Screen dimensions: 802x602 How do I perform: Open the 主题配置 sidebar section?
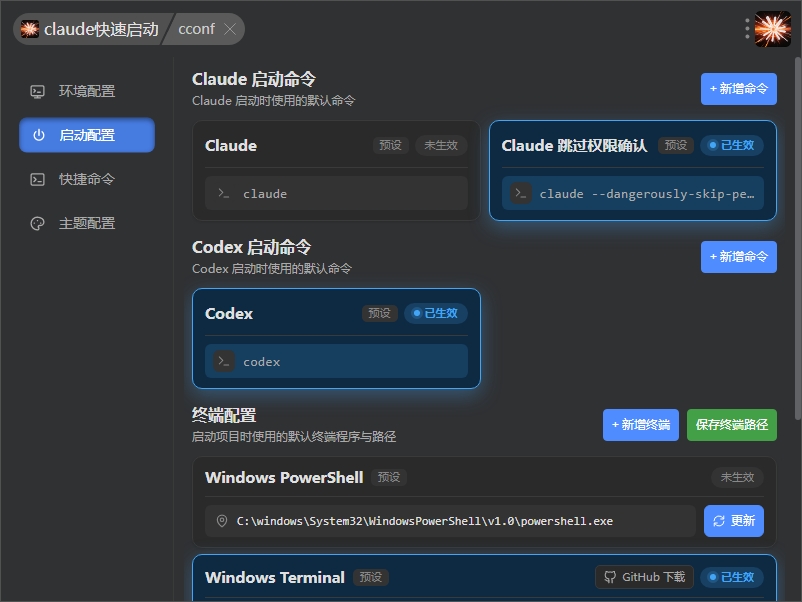click(x=87, y=224)
